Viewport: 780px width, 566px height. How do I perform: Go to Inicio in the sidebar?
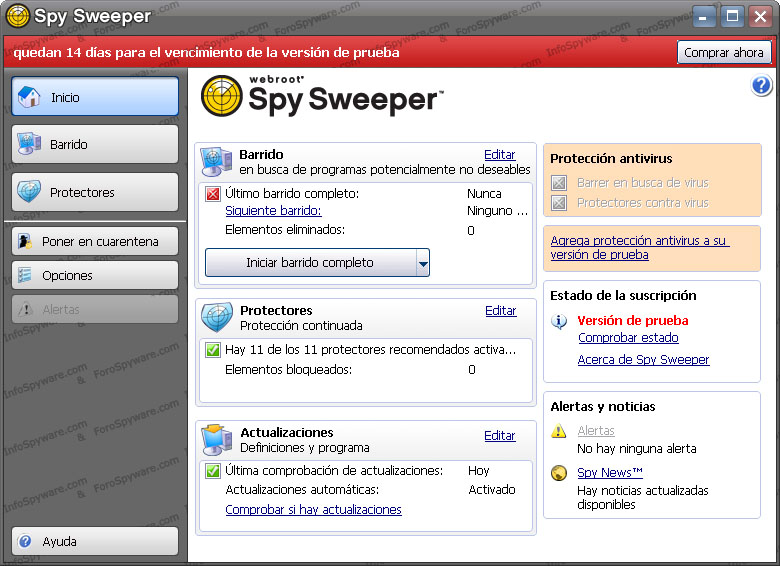click(x=95, y=96)
